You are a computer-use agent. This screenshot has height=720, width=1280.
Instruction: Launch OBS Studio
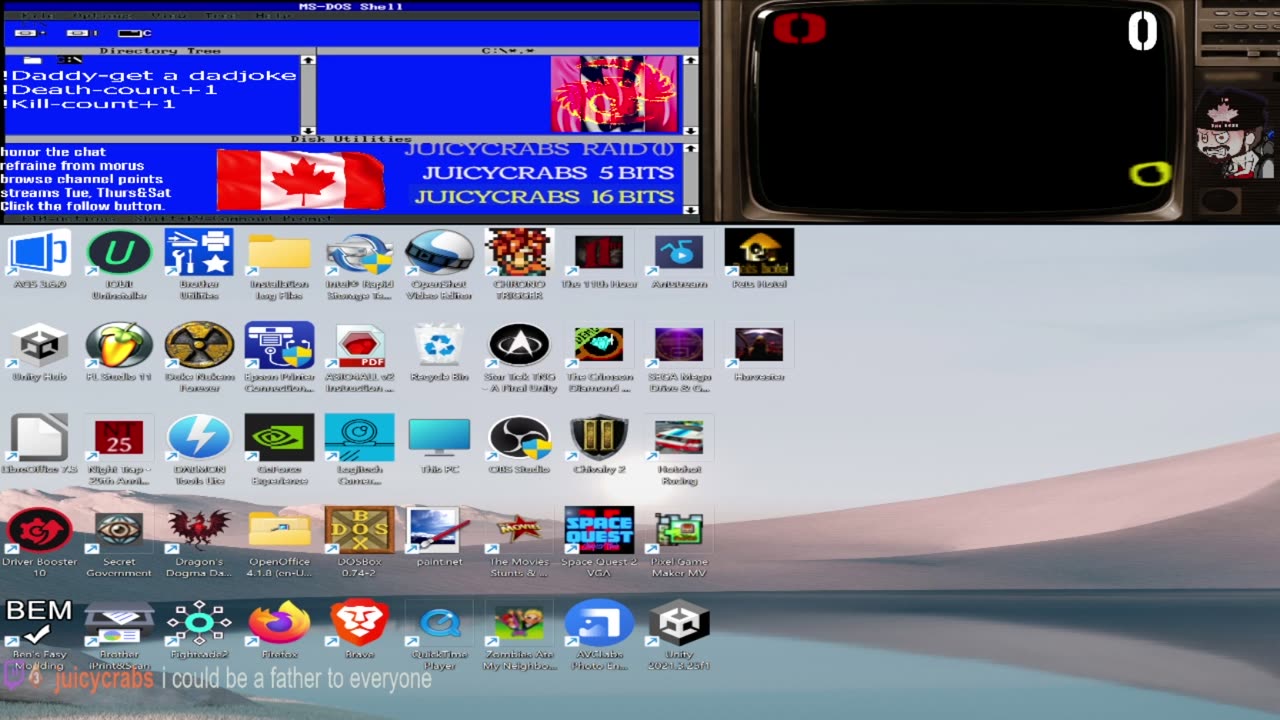[519, 445]
